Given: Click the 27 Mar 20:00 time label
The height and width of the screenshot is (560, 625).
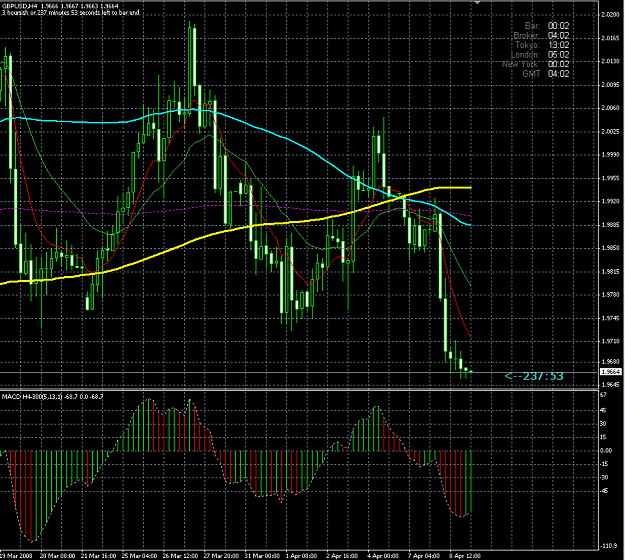Looking at the screenshot, I should click(221, 556).
